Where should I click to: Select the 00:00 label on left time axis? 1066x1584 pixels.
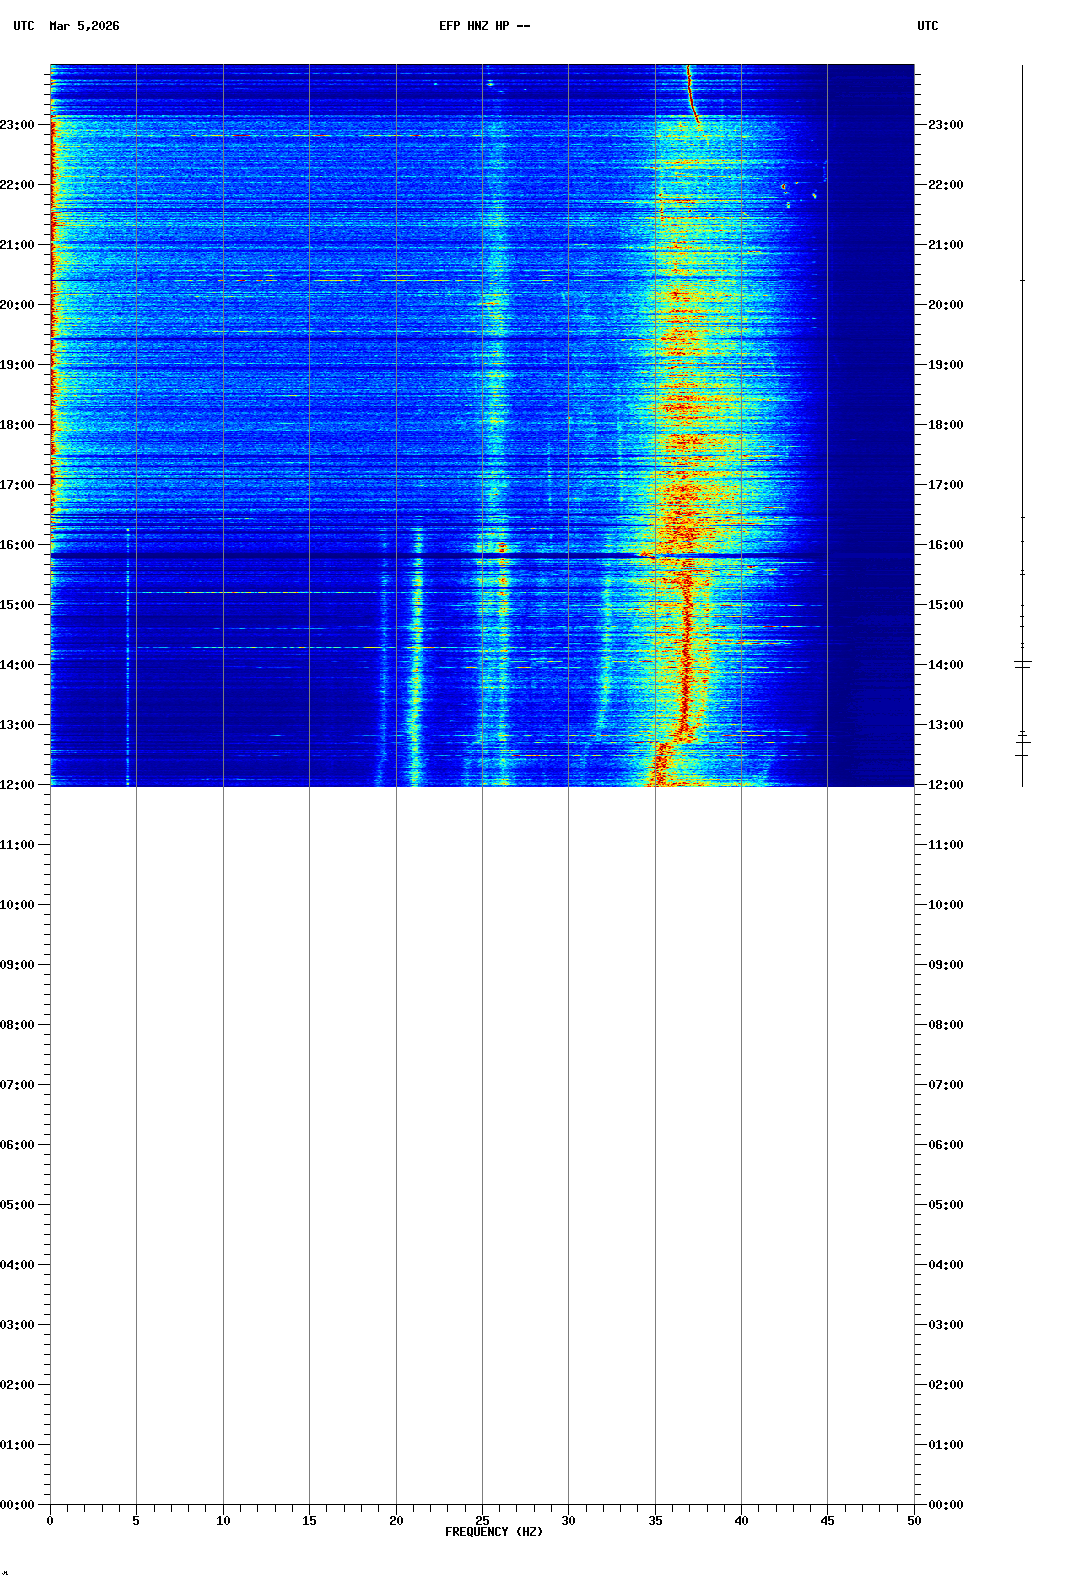tap(17, 1505)
